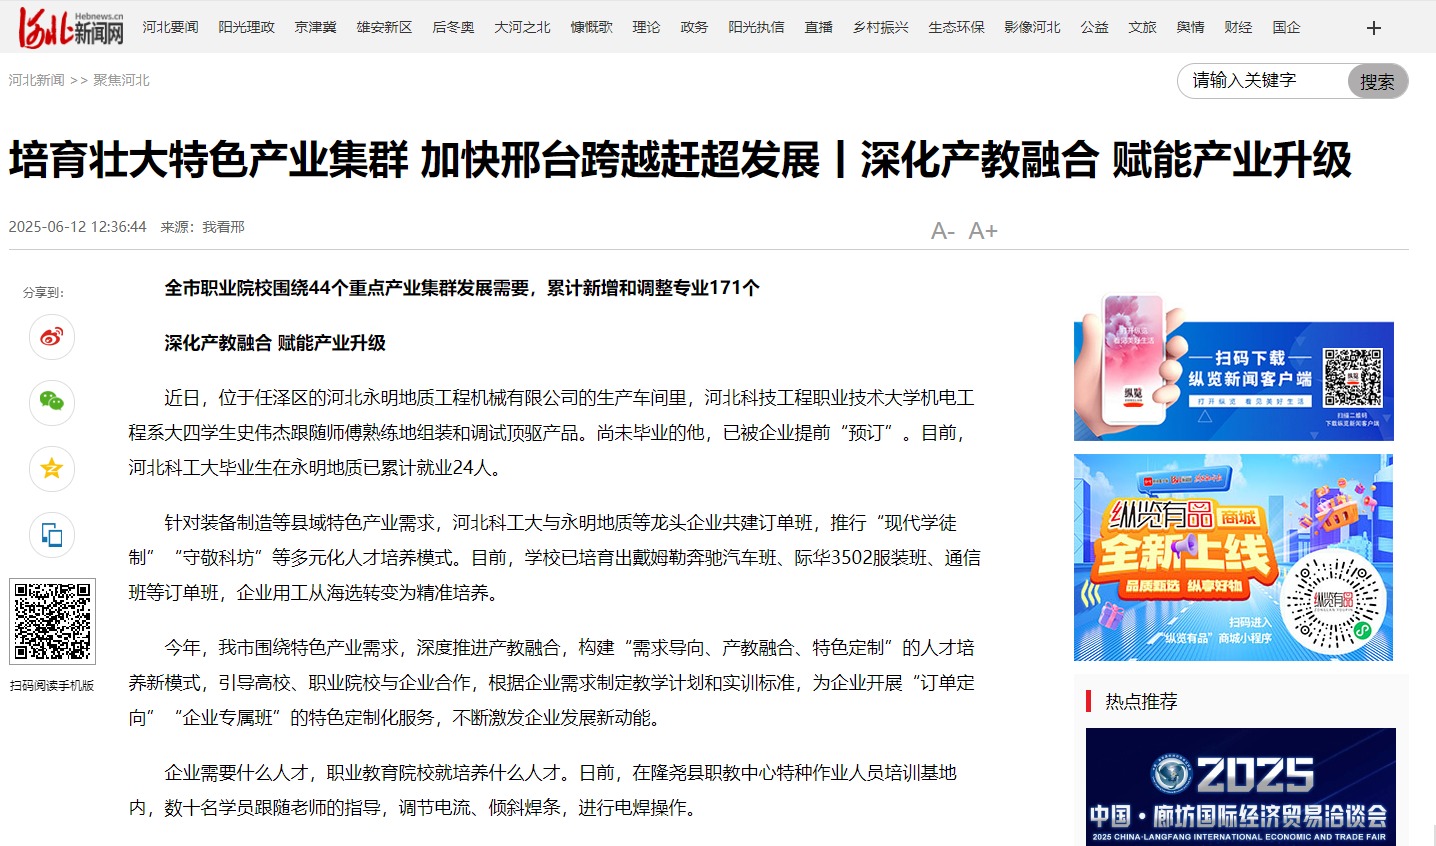Open the 生态环保 channel

[x=956, y=27]
